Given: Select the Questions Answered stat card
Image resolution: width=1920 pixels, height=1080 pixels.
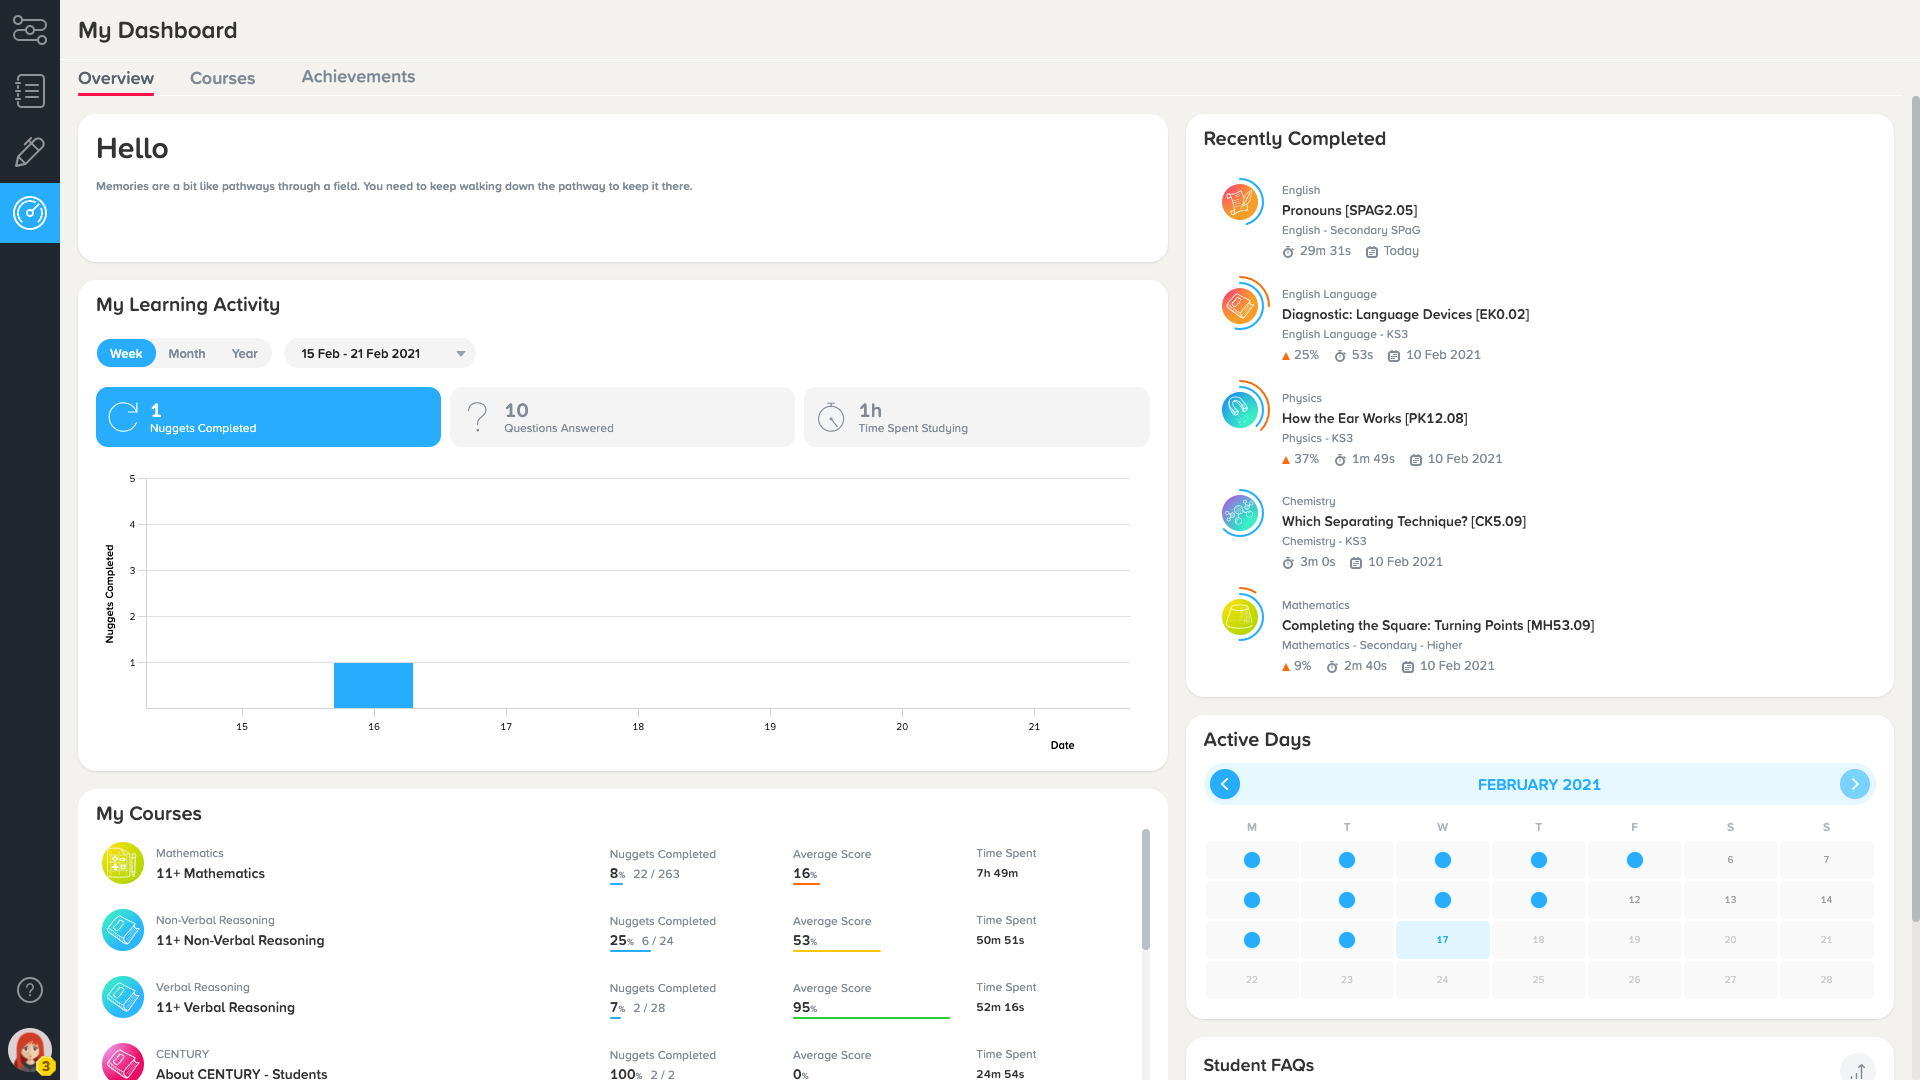Looking at the screenshot, I should point(622,417).
